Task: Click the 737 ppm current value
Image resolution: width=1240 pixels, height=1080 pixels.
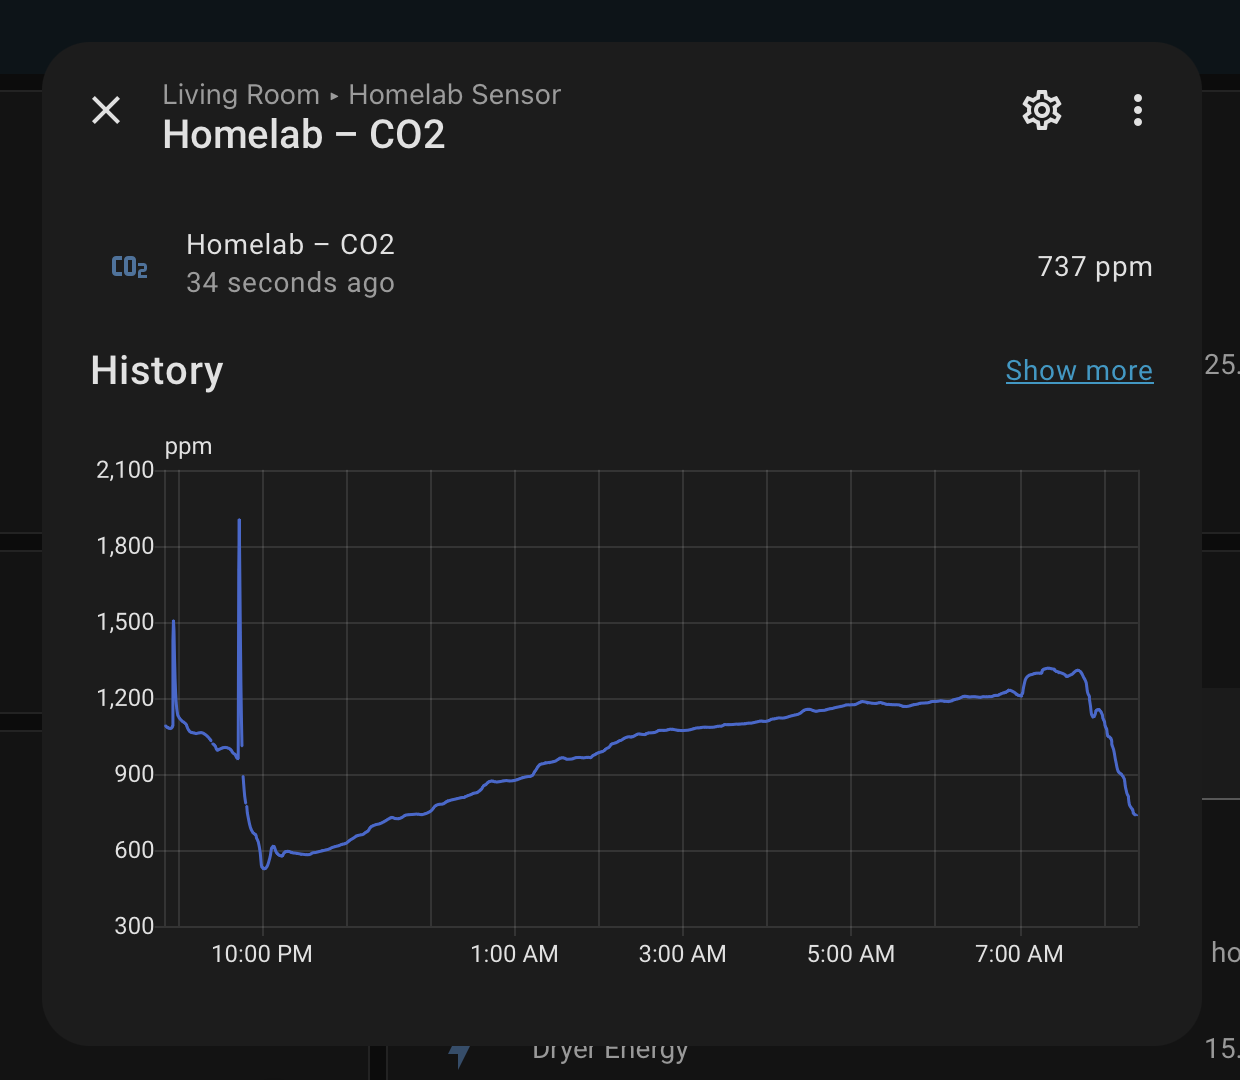Action: [1094, 267]
